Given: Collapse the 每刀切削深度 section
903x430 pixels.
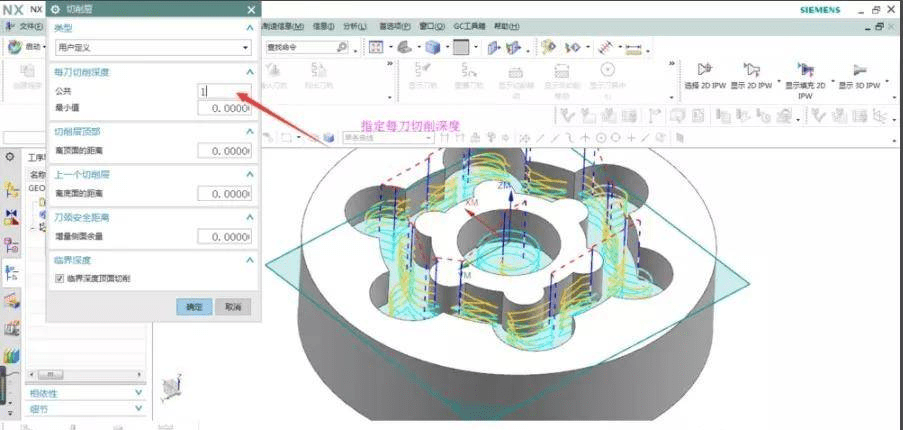Looking at the screenshot, I should (x=249, y=72).
